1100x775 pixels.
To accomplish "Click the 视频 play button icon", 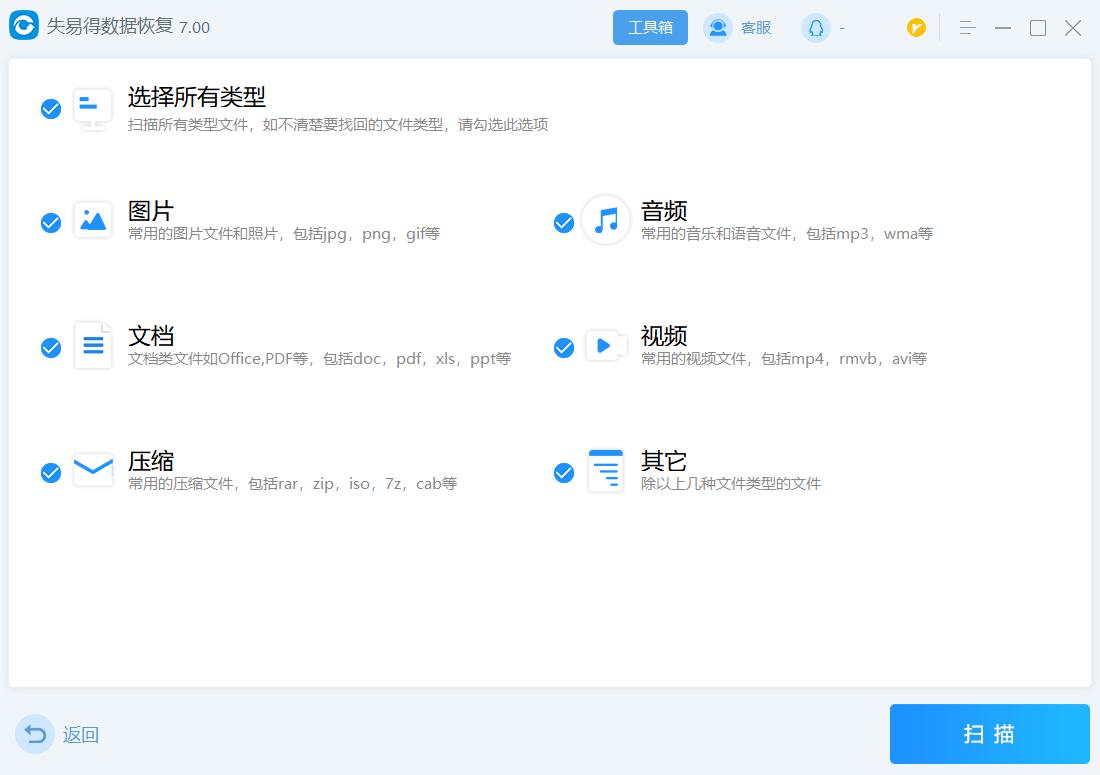I will coord(605,346).
